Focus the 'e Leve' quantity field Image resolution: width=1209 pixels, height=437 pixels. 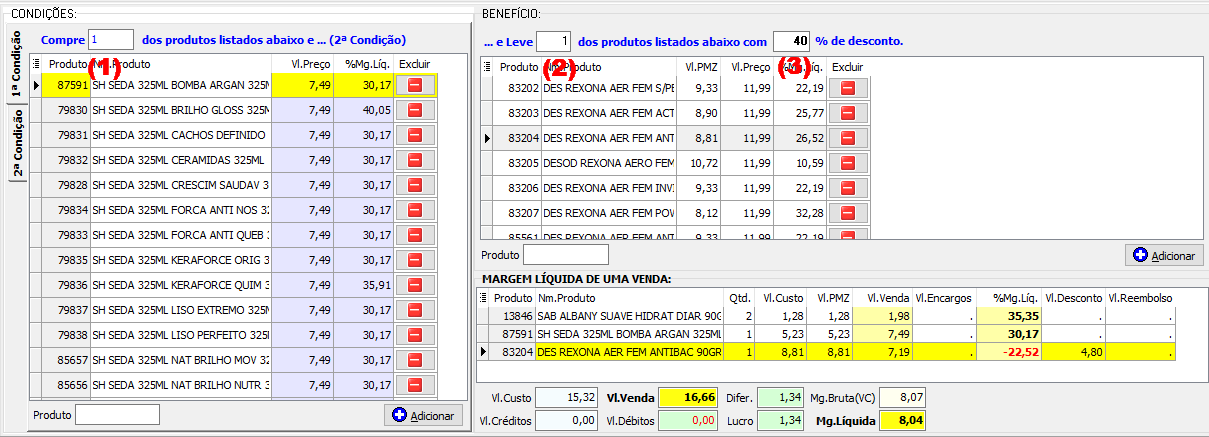tap(554, 41)
